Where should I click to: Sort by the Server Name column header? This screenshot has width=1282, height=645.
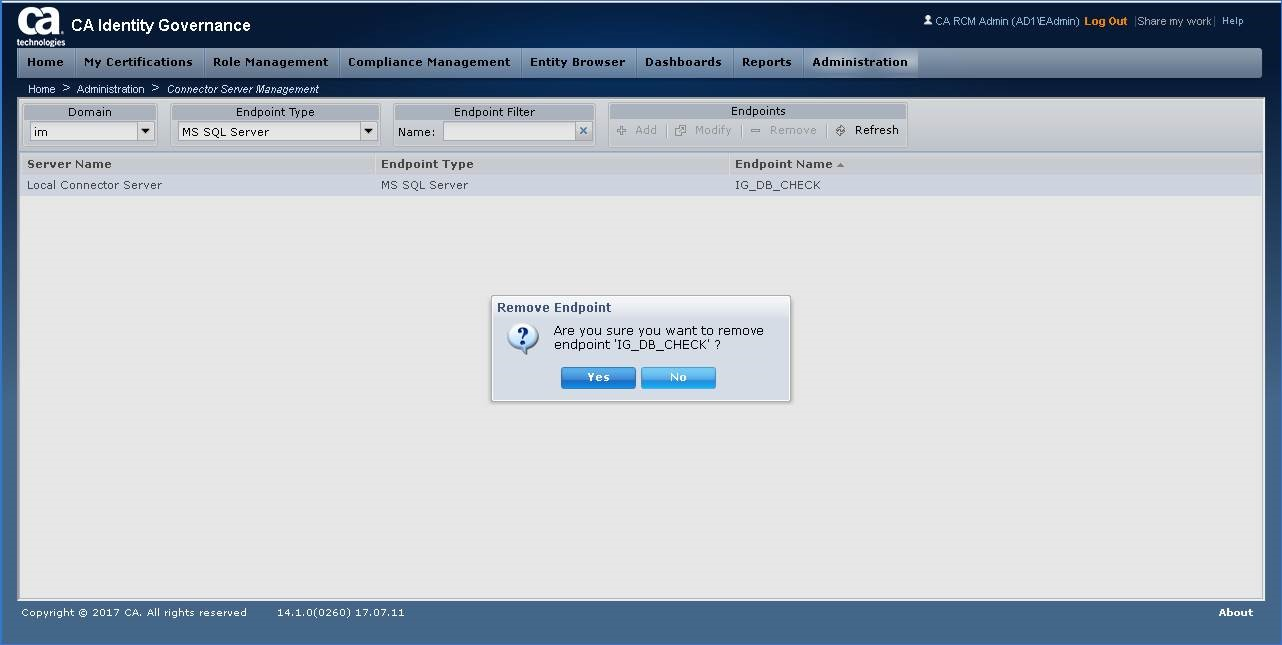tap(197, 164)
